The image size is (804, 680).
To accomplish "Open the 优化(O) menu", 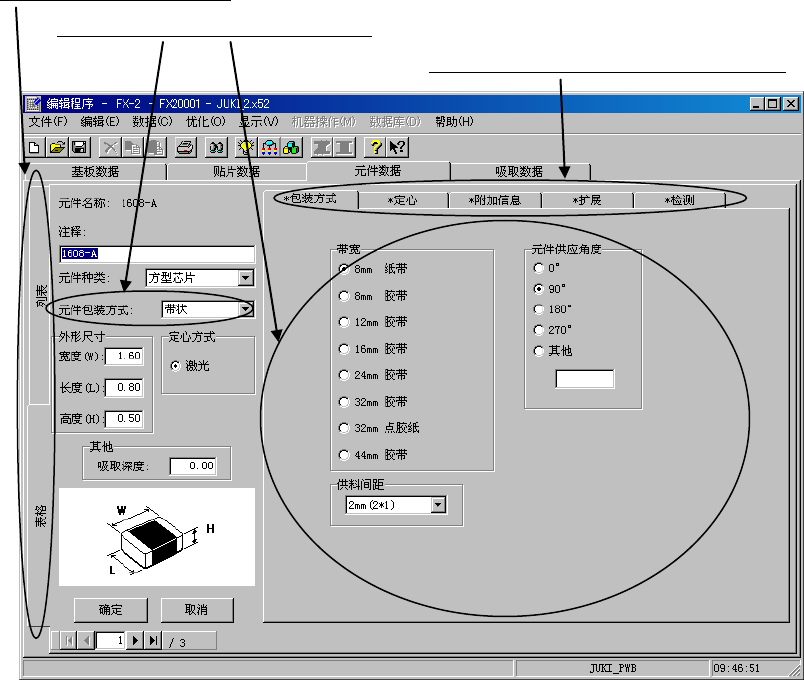I will 206,122.
